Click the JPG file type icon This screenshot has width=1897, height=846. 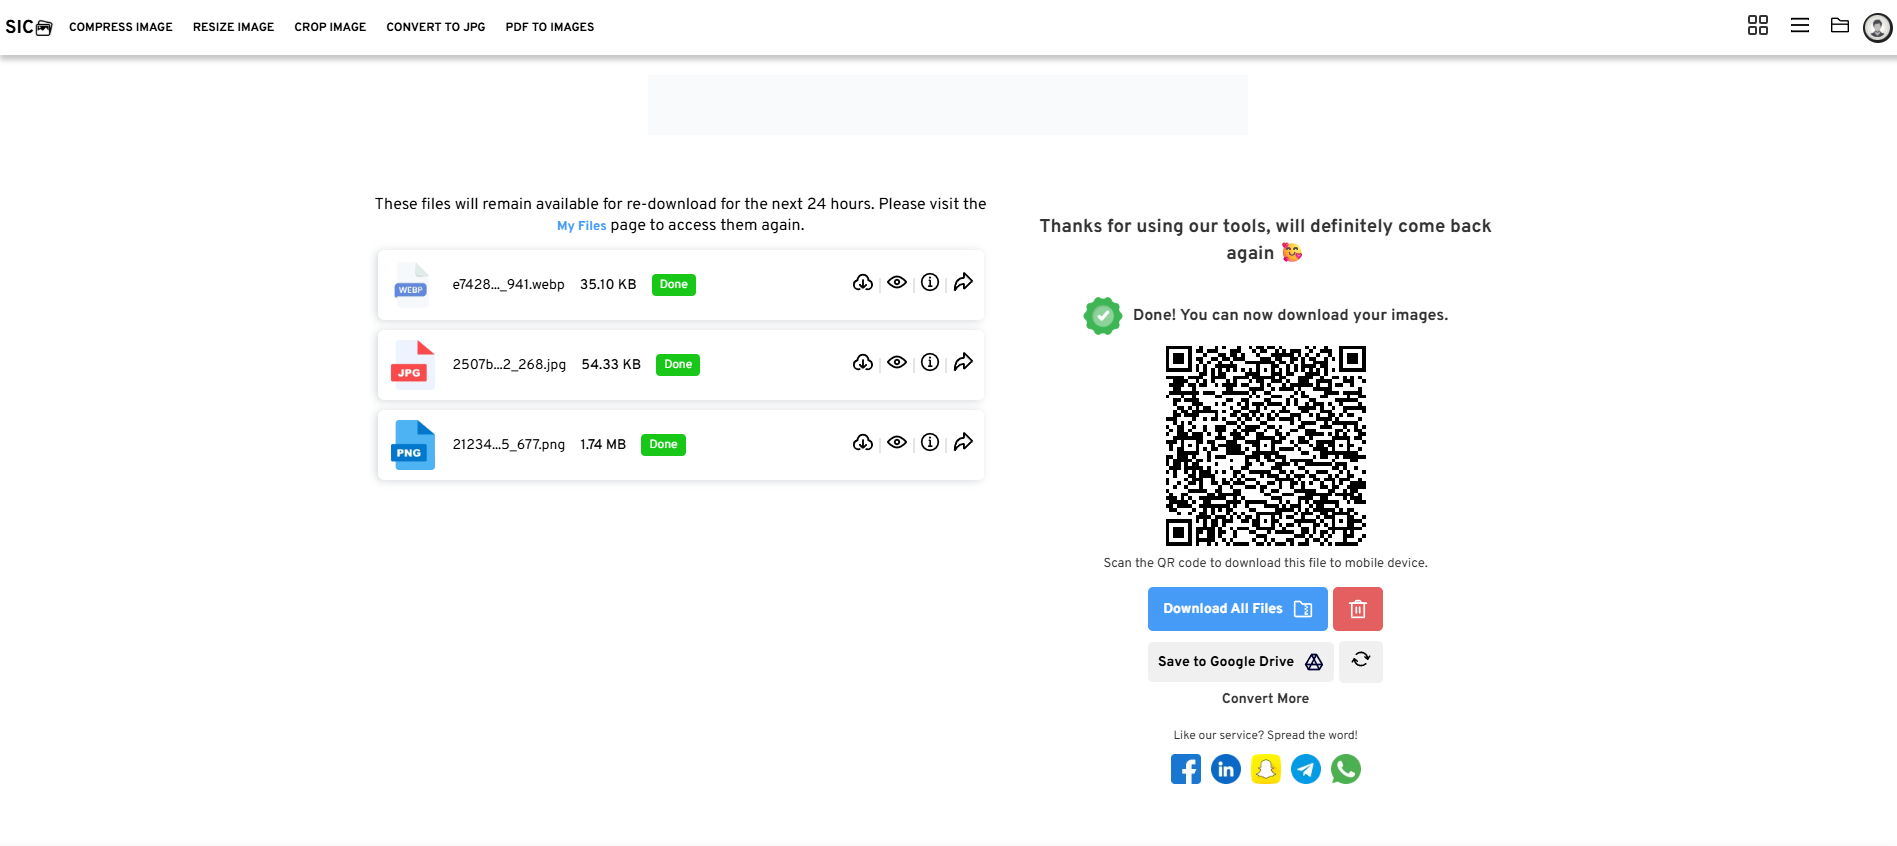point(412,365)
